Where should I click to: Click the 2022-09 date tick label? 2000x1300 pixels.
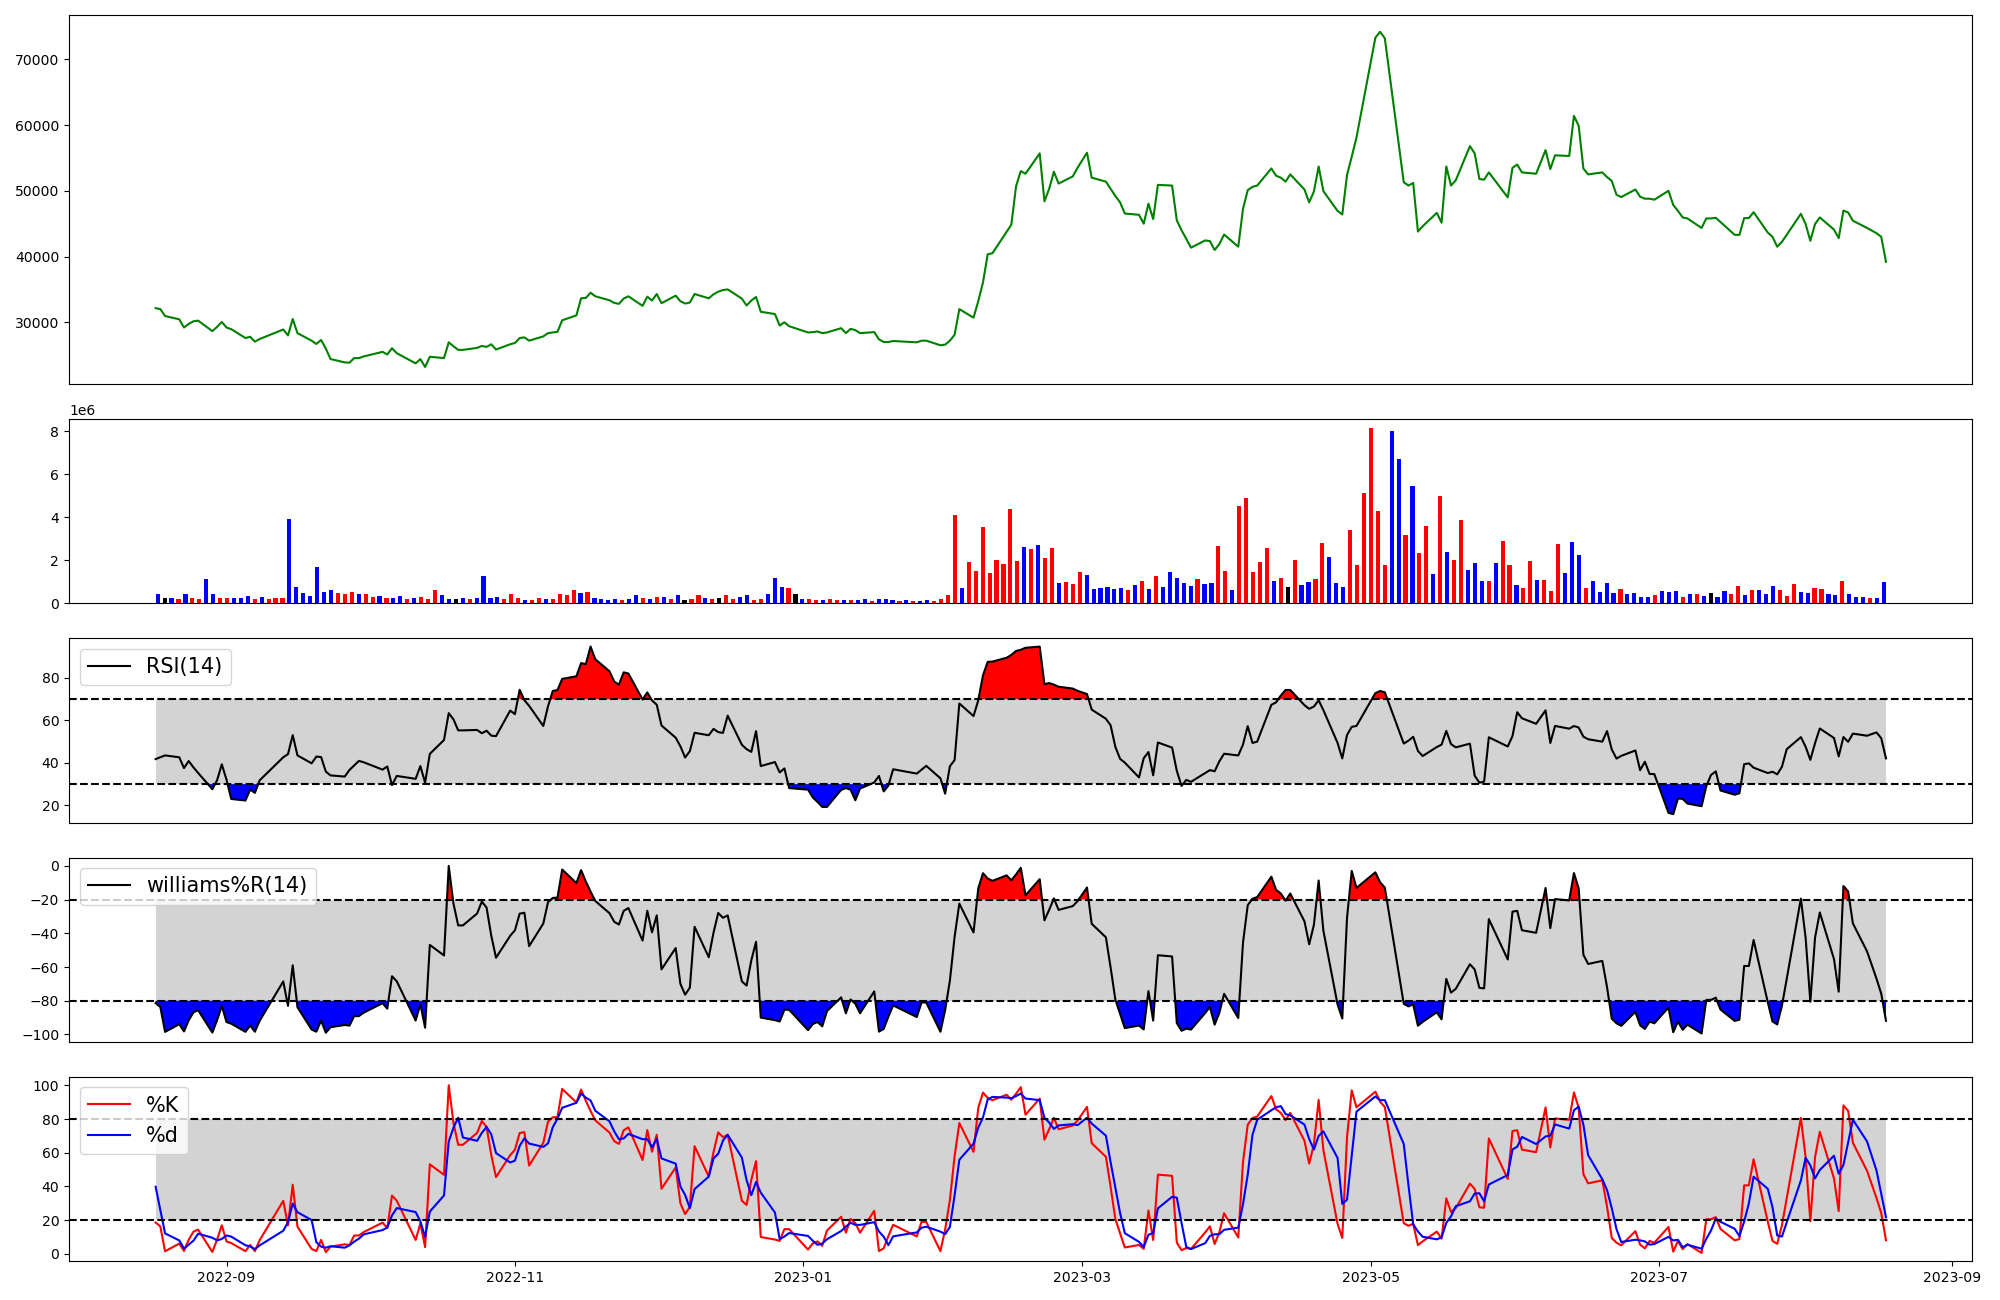tap(227, 1277)
